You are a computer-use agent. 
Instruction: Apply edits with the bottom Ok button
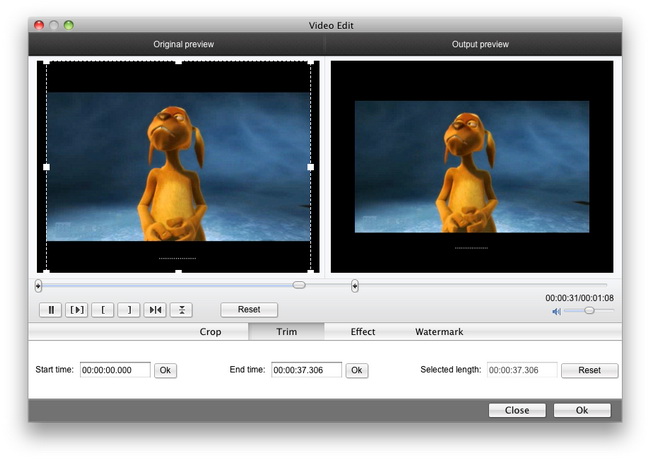pos(582,410)
